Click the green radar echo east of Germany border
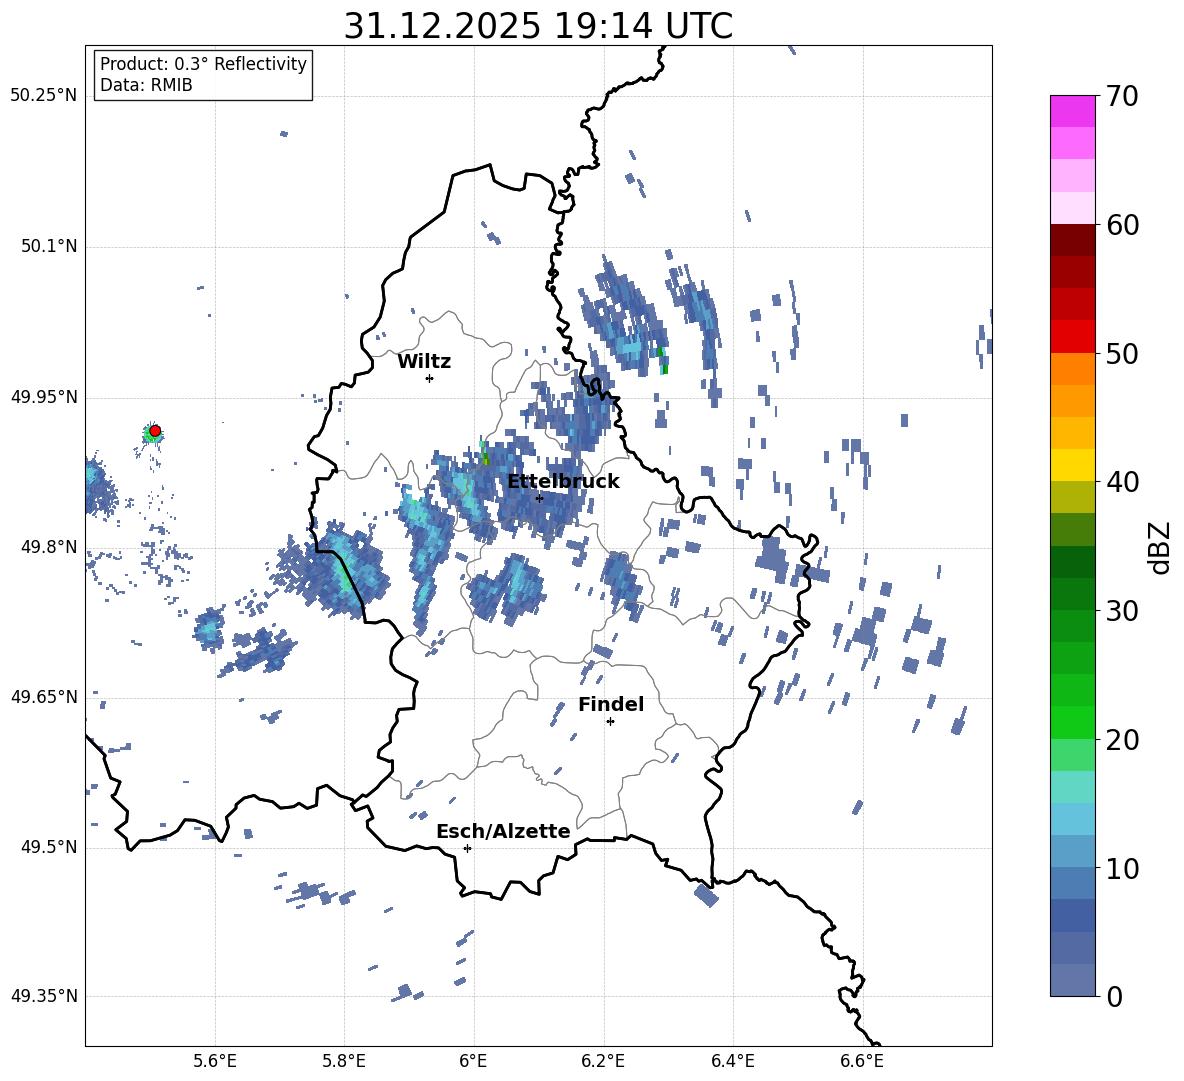Screen dimensions: 1184x1081 pyautogui.click(x=662, y=361)
